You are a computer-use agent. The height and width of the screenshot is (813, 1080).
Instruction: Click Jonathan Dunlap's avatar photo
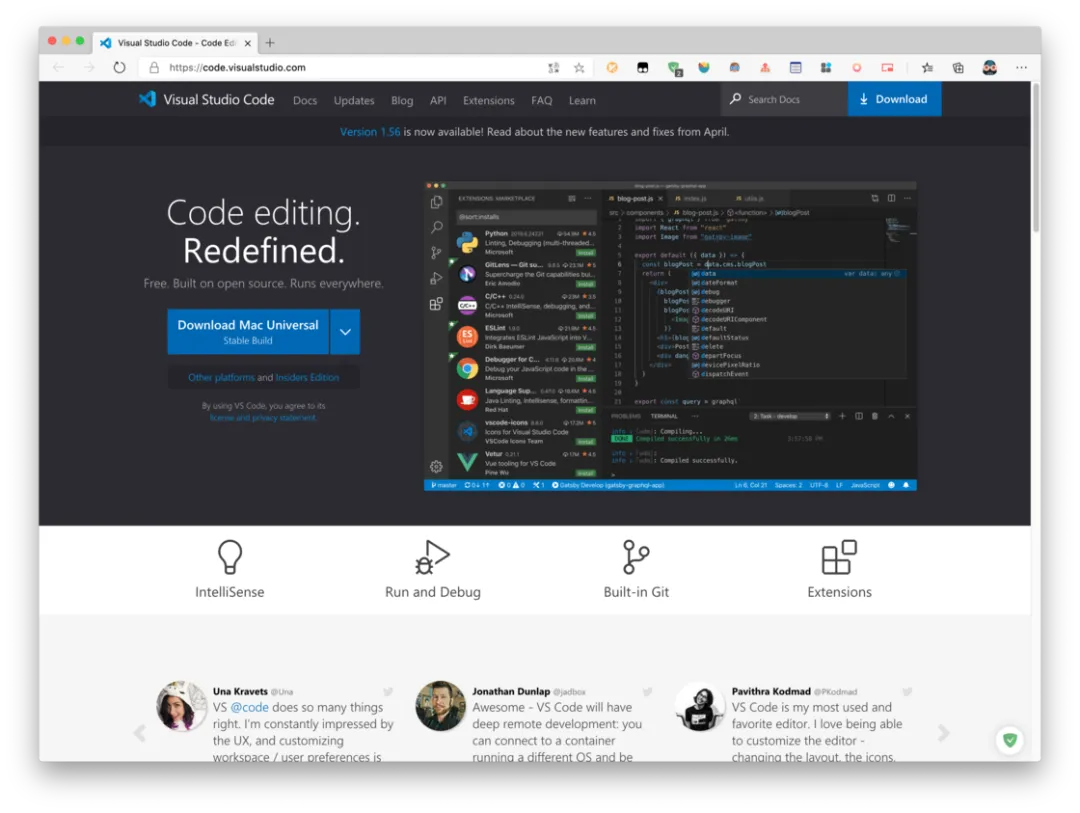(441, 706)
